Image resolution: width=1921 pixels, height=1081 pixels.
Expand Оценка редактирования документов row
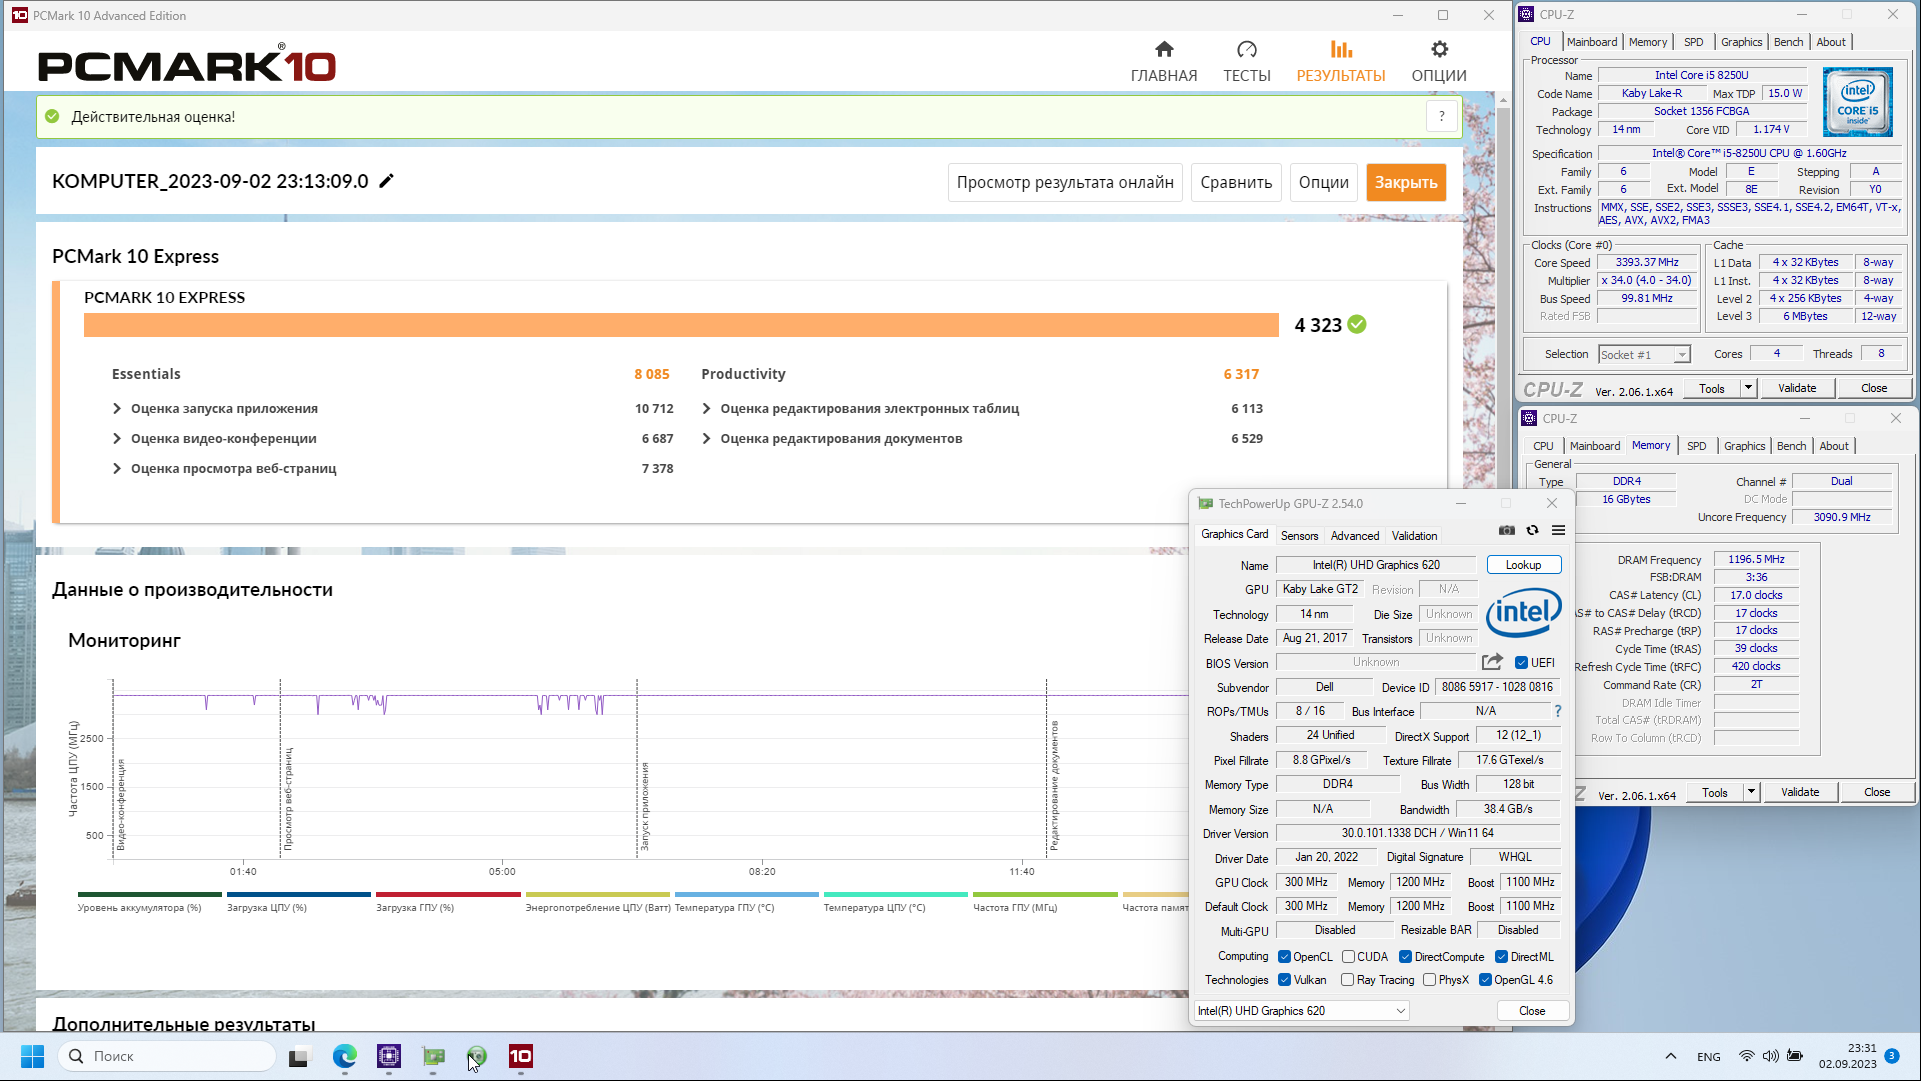coord(707,438)
